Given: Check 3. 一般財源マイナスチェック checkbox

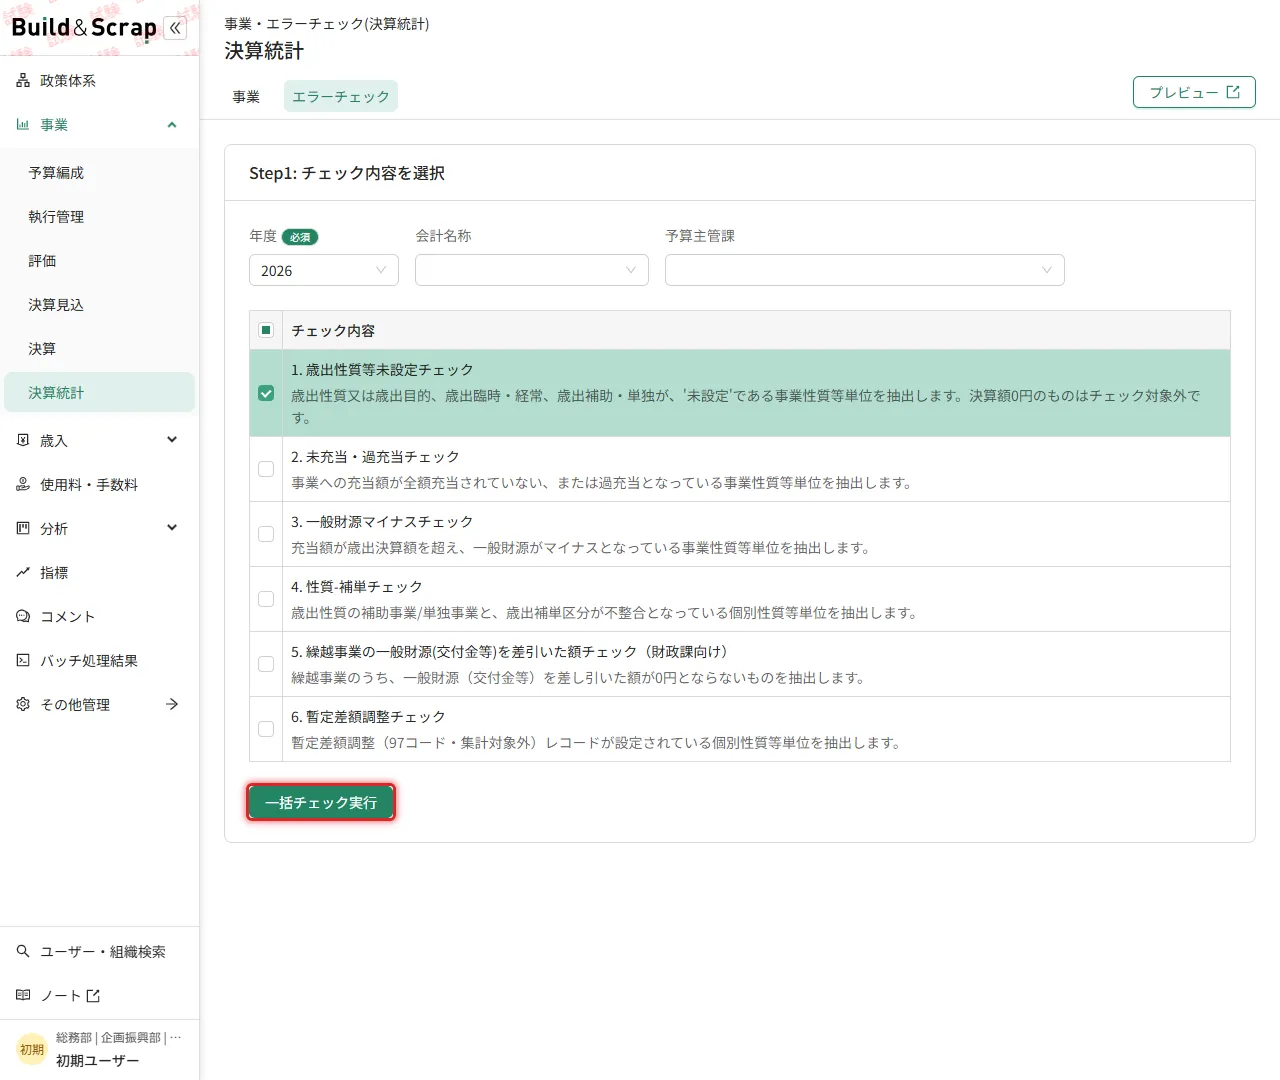Looking at the screenshot, I should [266, 534].
